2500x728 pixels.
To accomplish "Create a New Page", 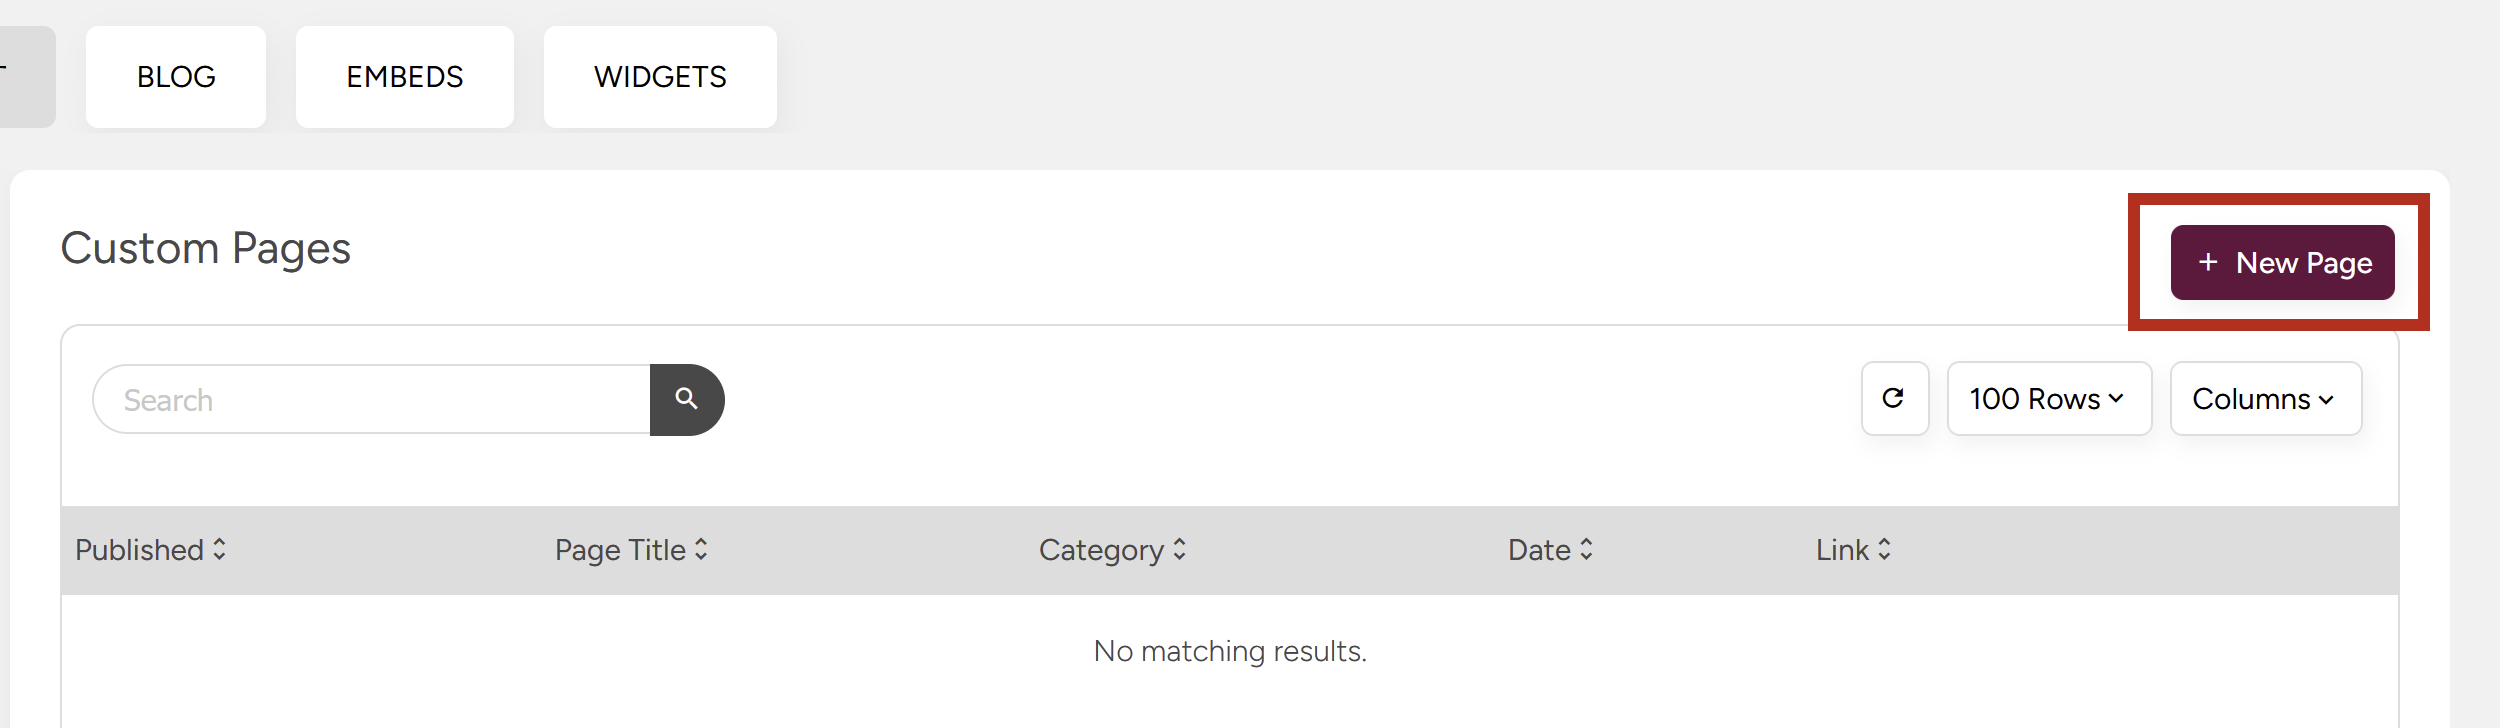I will 2282,262.
